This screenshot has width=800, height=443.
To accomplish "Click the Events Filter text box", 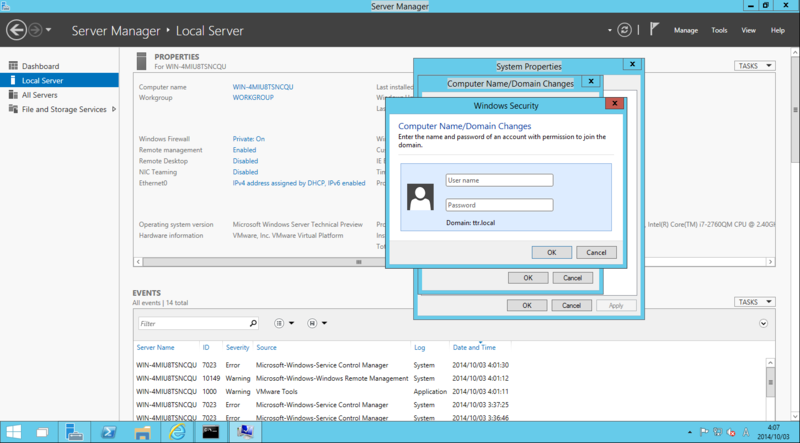I will pos(192,323).
